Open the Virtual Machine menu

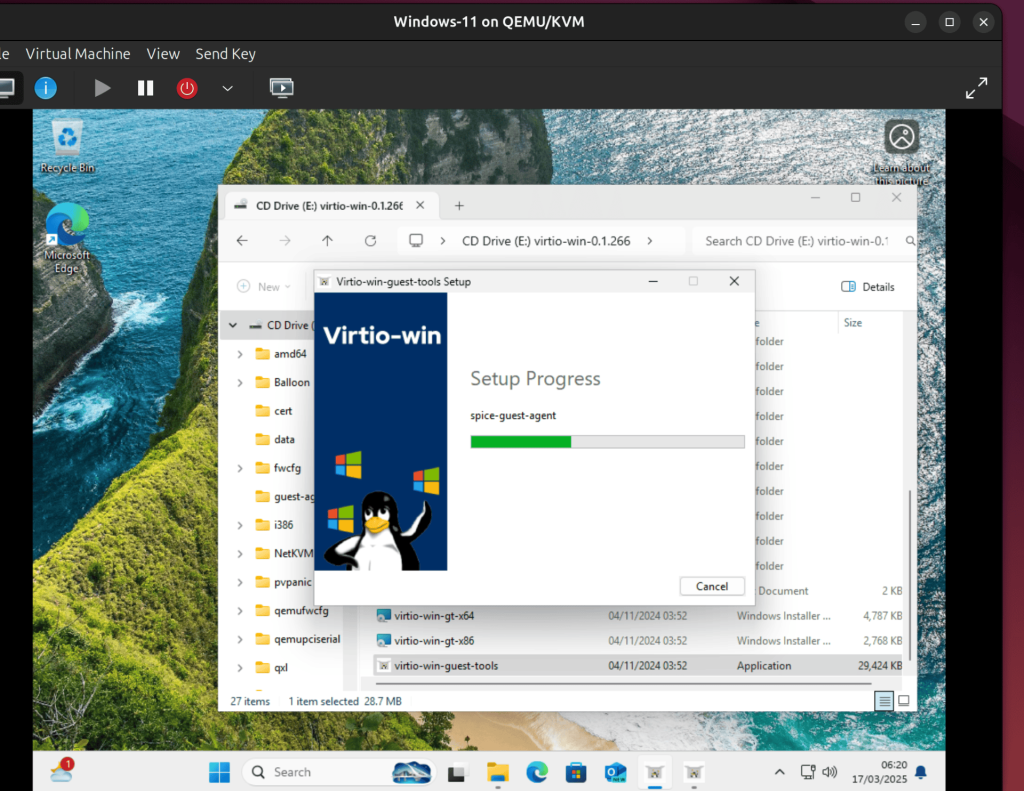(77, 53)
